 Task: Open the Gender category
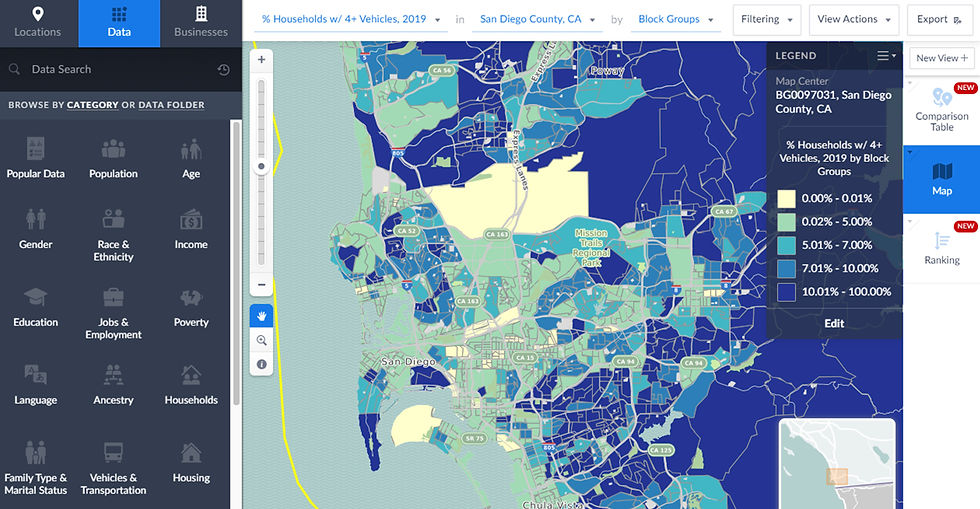tap(36, 229)
